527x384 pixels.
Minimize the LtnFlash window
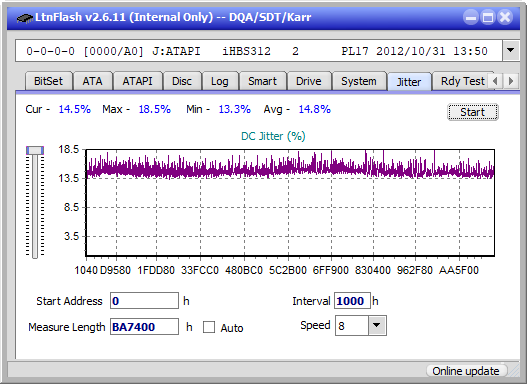(x=471, y=17)
